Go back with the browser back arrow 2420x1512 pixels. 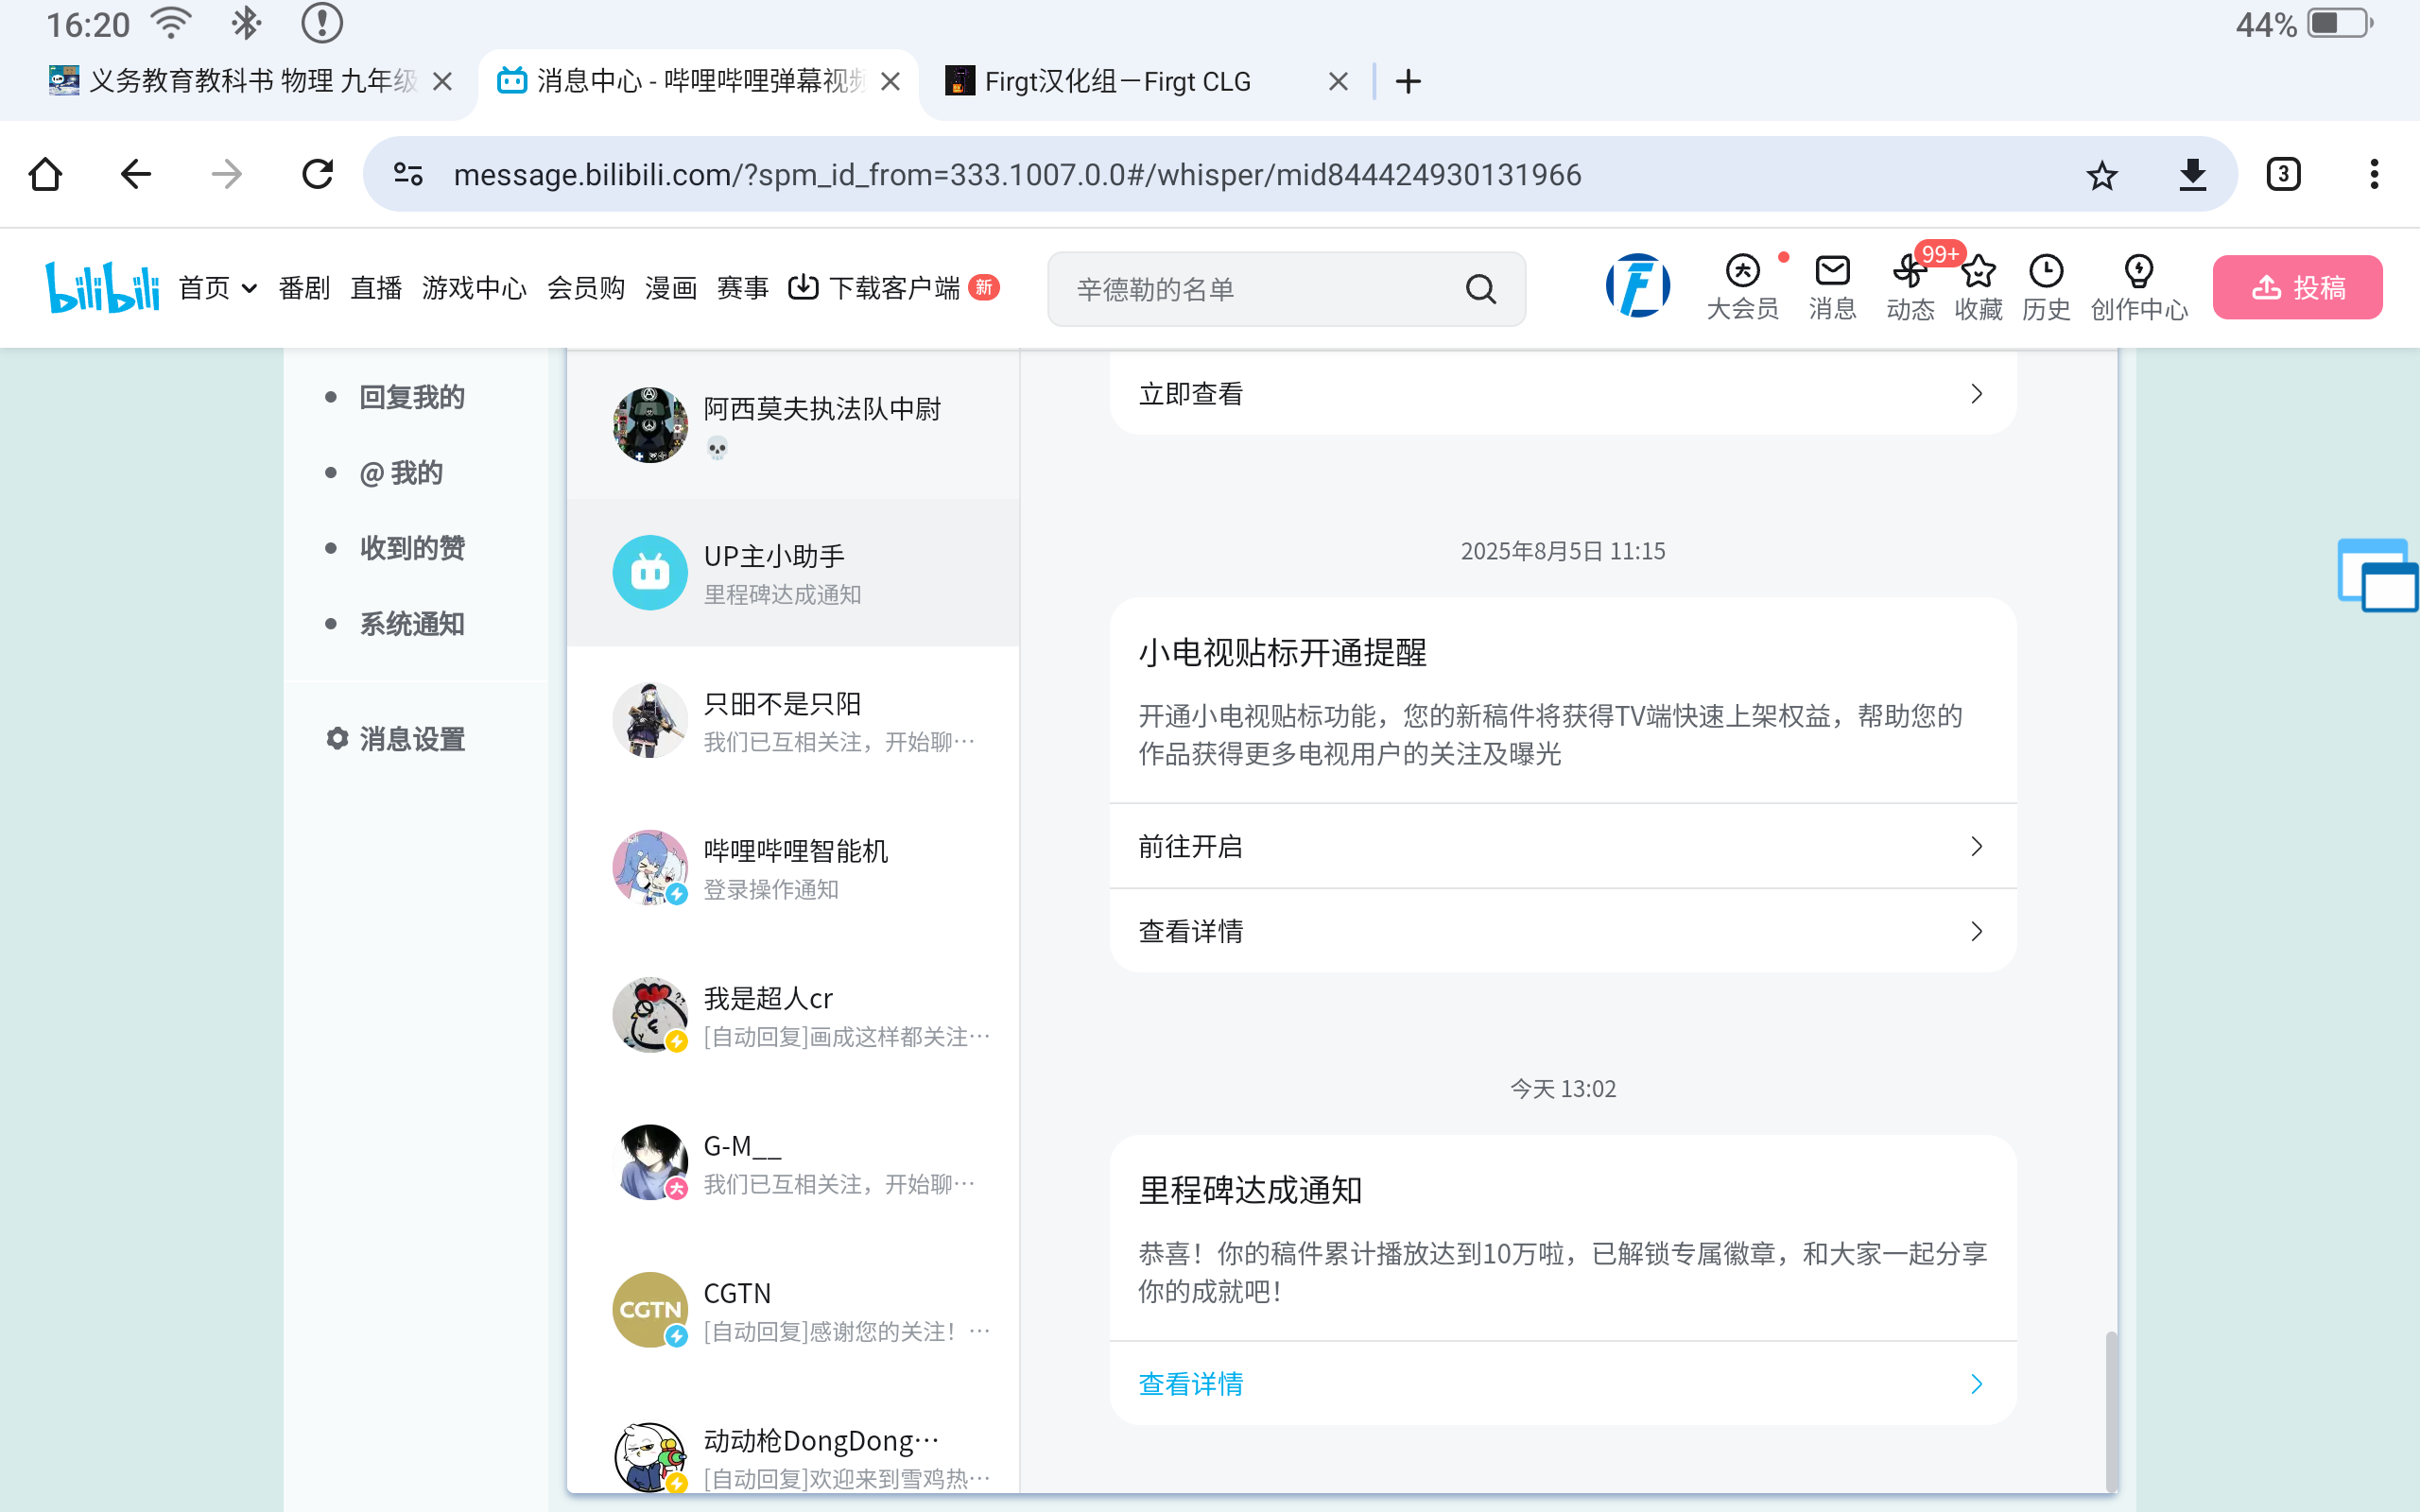coord(136,174)
